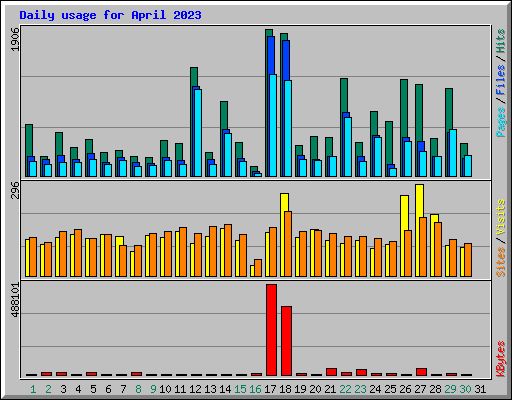Screen dimensions: 512x400
Task: Click the 'Hits' legend label
Action: click(x=501, y=41)
